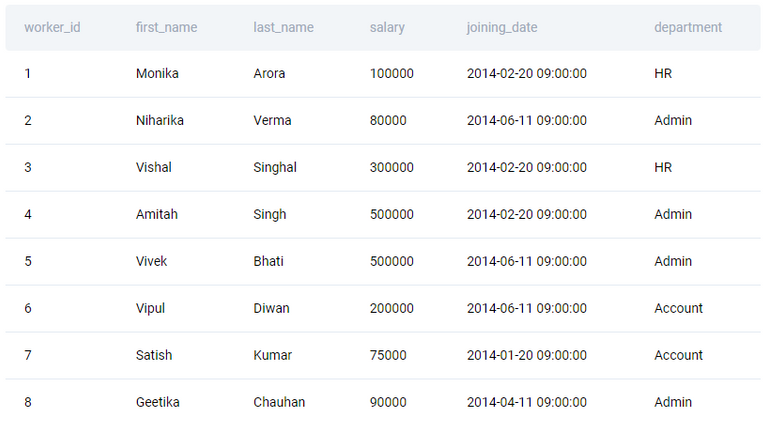Click the last_name column header
Image resolution: width=768 pixels, height=433 pixels.
[x=284, y=27]
